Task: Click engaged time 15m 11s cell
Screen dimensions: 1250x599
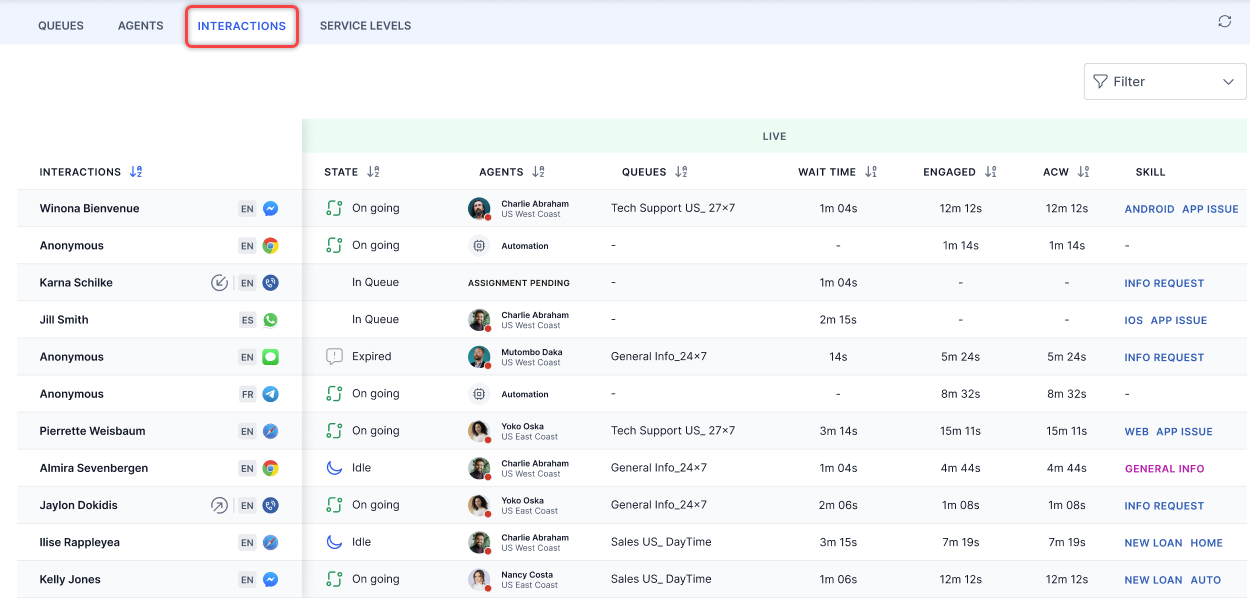Action: [x=960, y=431]
